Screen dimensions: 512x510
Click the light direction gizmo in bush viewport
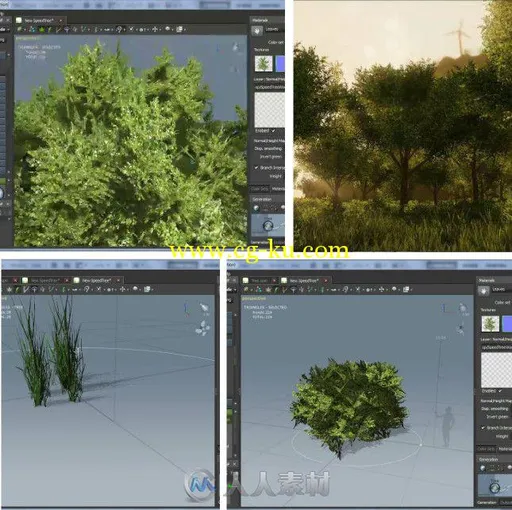(462, 307)
